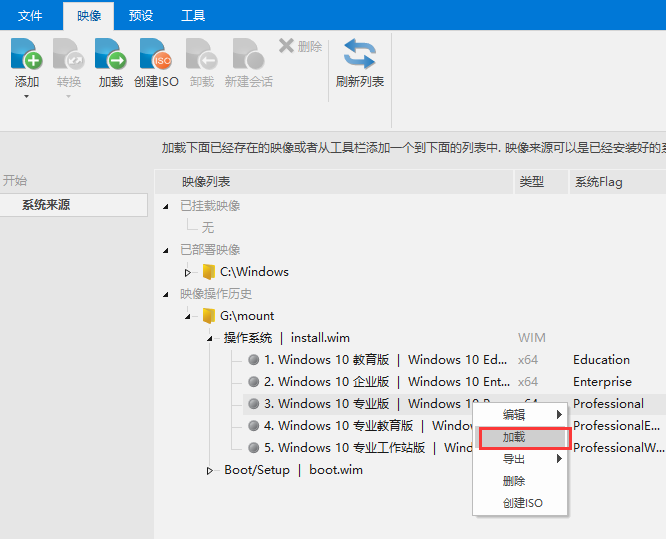Click gray status dot of Windows 10 教育版
This screenshot has width=666, height=539.
(254, 360)
